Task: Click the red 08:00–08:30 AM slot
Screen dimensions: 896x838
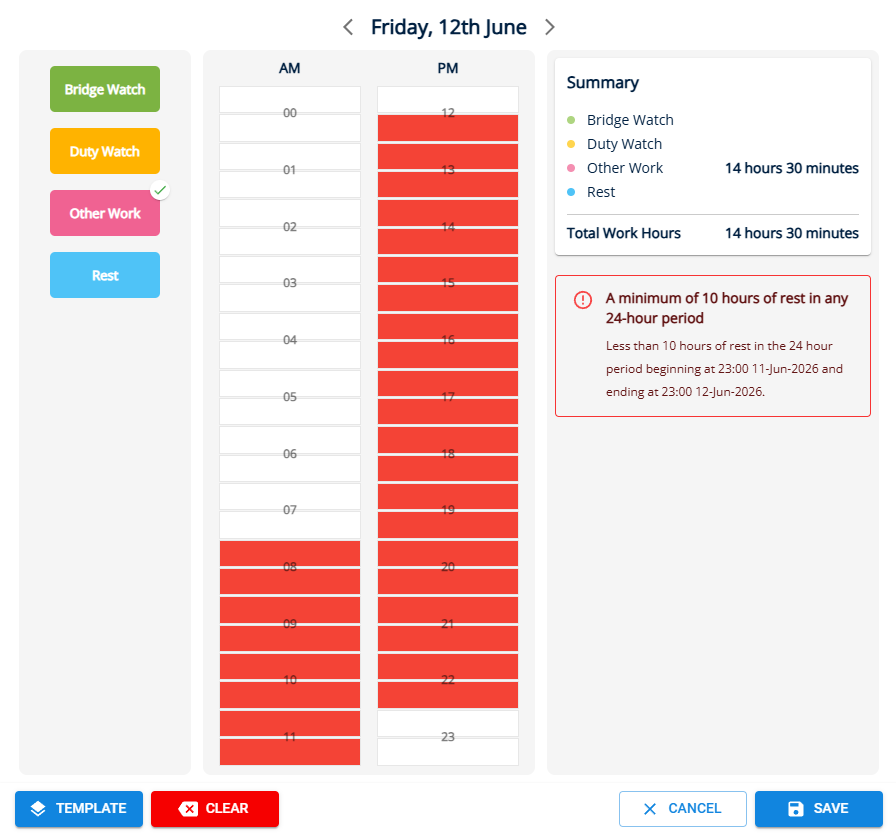Action: 290,553
